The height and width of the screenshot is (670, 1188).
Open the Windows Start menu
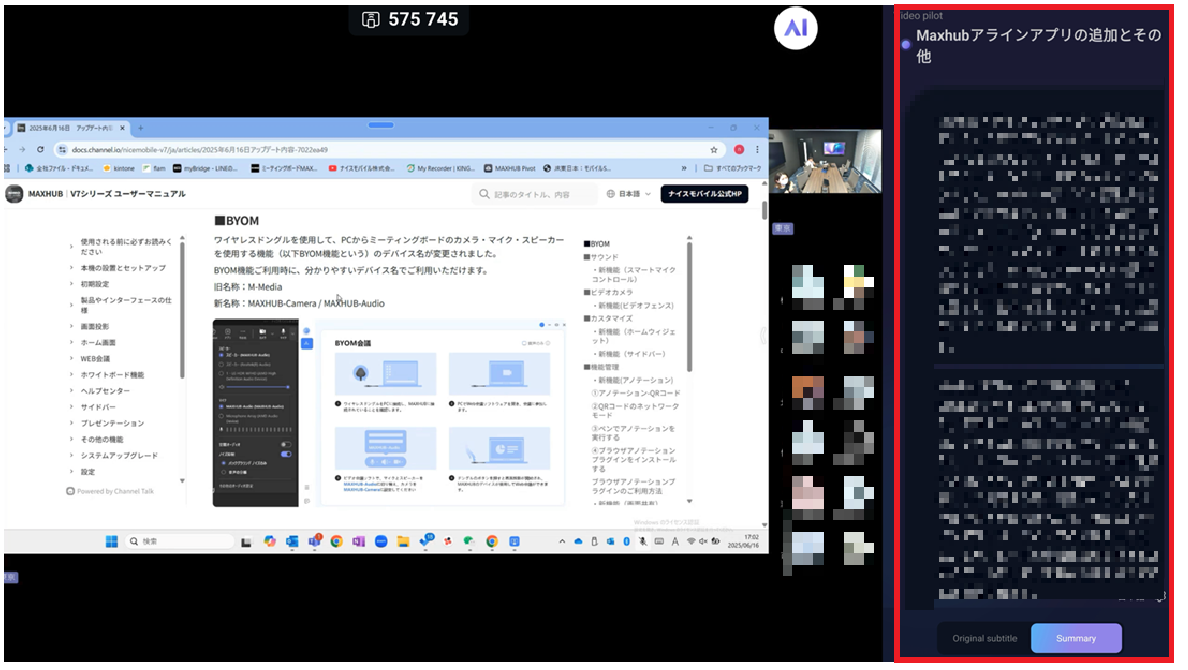(111, 541)
